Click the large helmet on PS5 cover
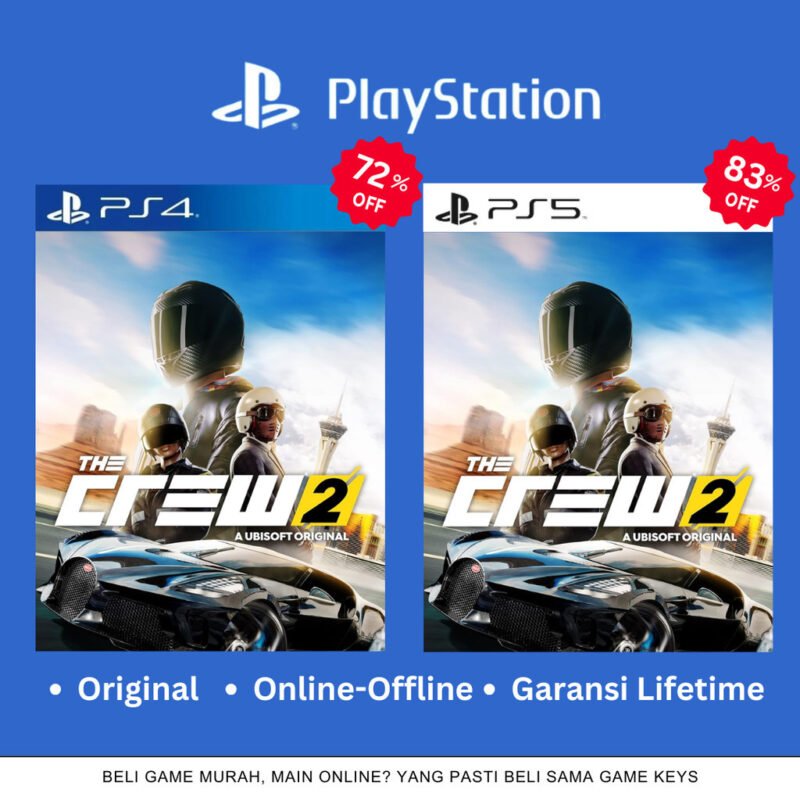The image size is (800, 800). click(x=586, y=331)
